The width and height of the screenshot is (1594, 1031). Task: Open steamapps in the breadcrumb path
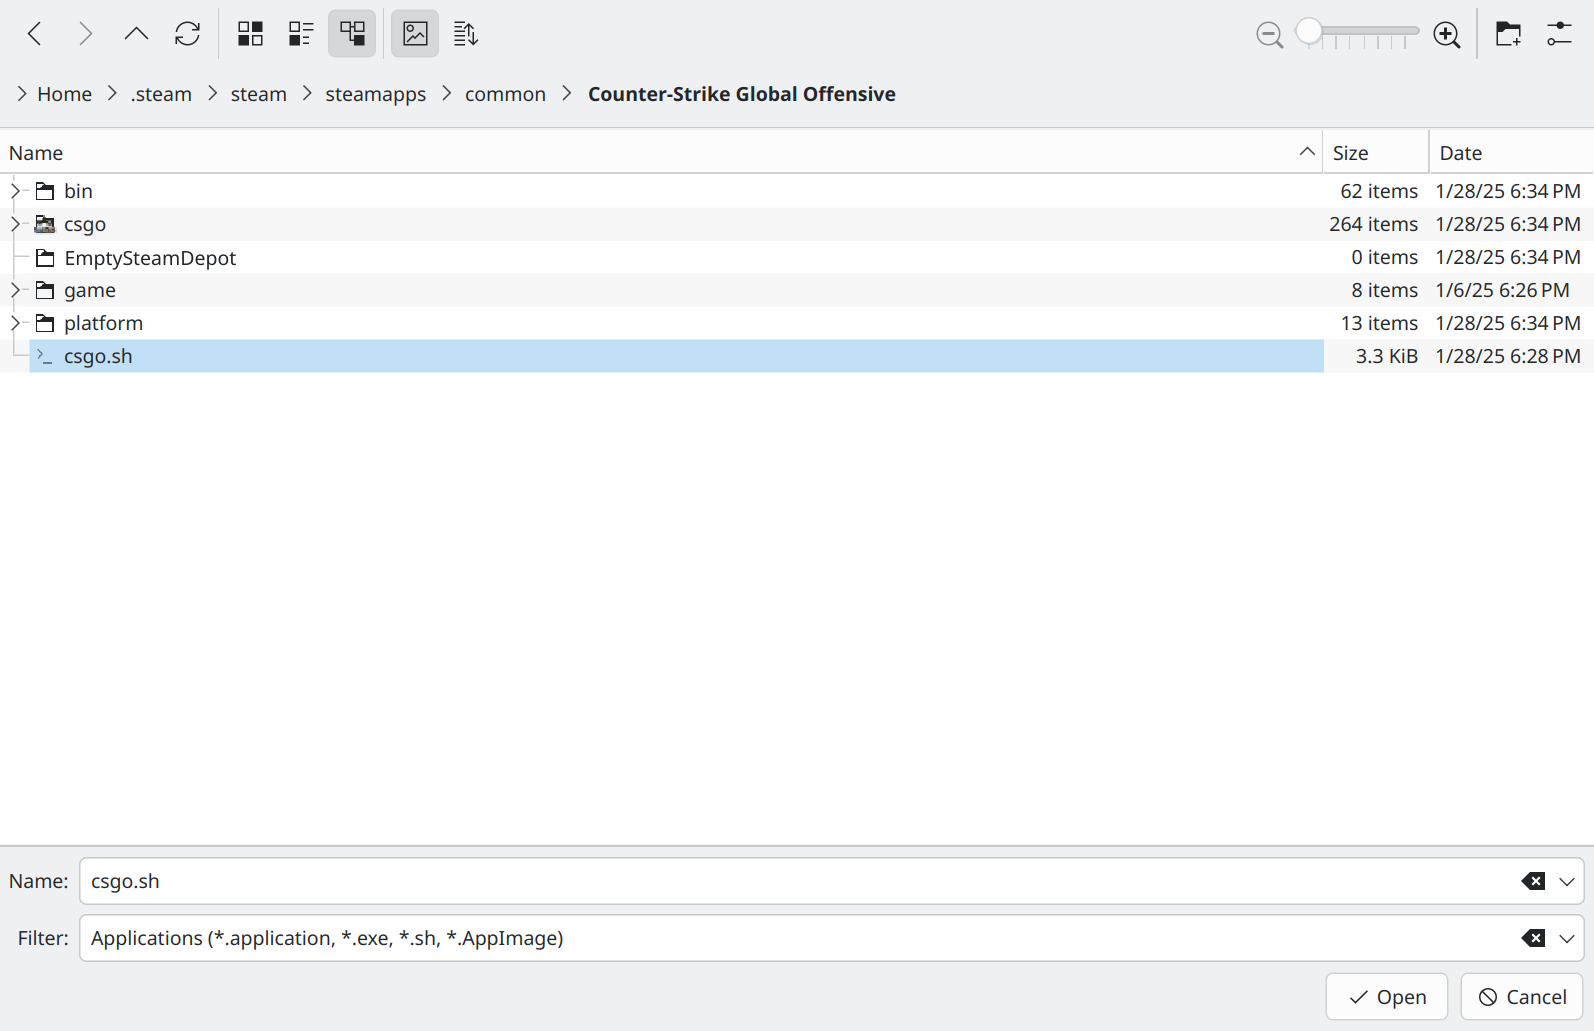point(375,94)
